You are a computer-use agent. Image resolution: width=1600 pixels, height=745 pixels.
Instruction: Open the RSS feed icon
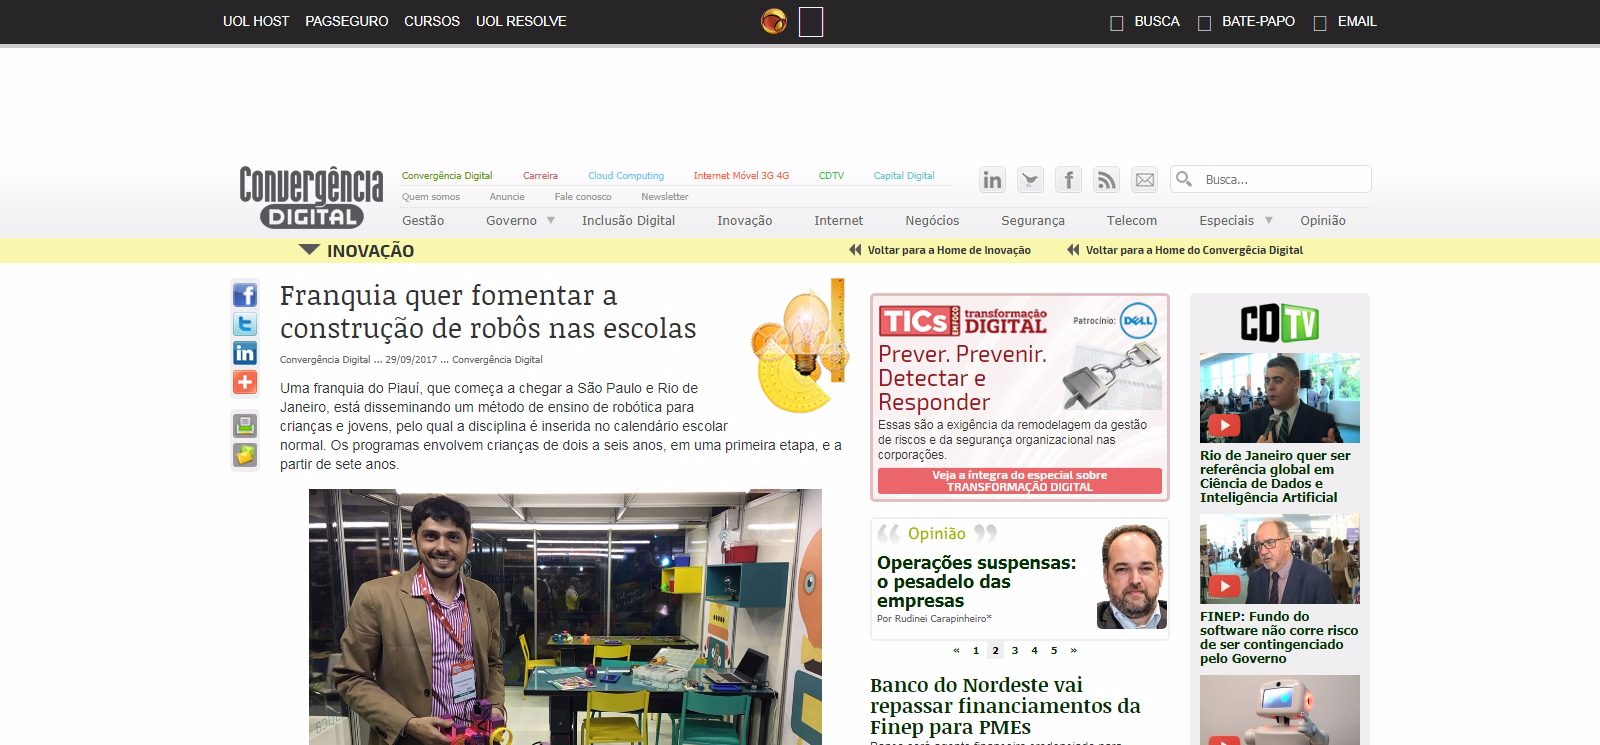(1106, 180)
